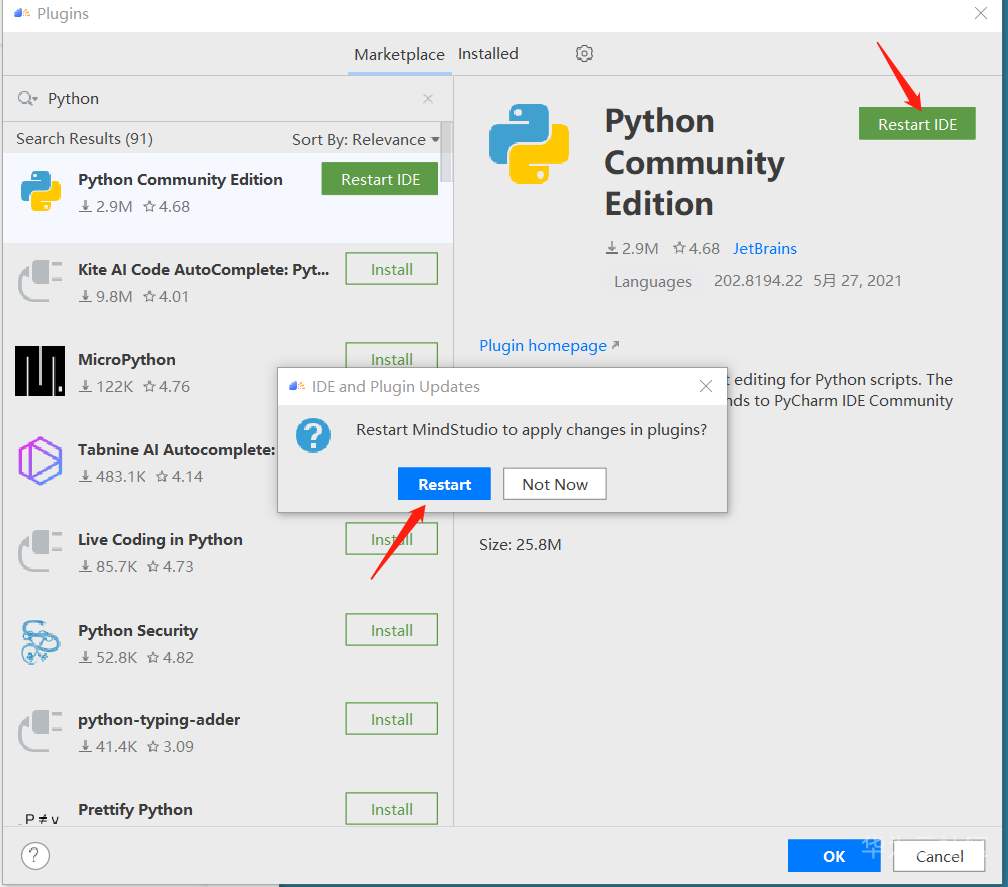Install Kite AI Code AutoComplete plugin
The height and width of the screenshot is (887, 1008).
[x=392, y=269]
